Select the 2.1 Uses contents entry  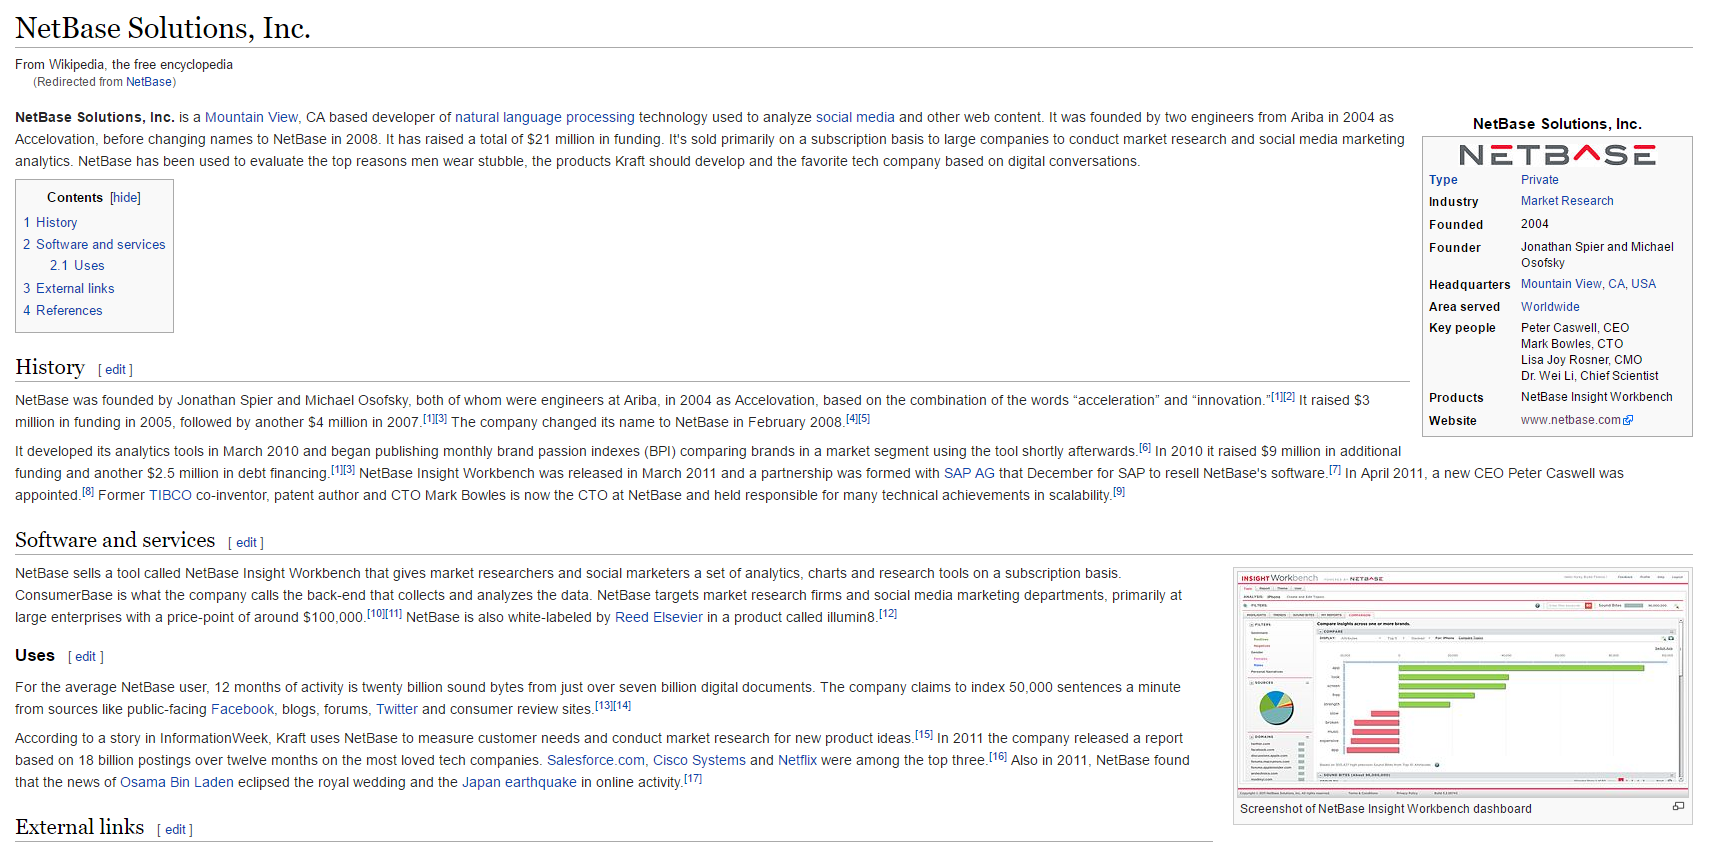(77, 265)
